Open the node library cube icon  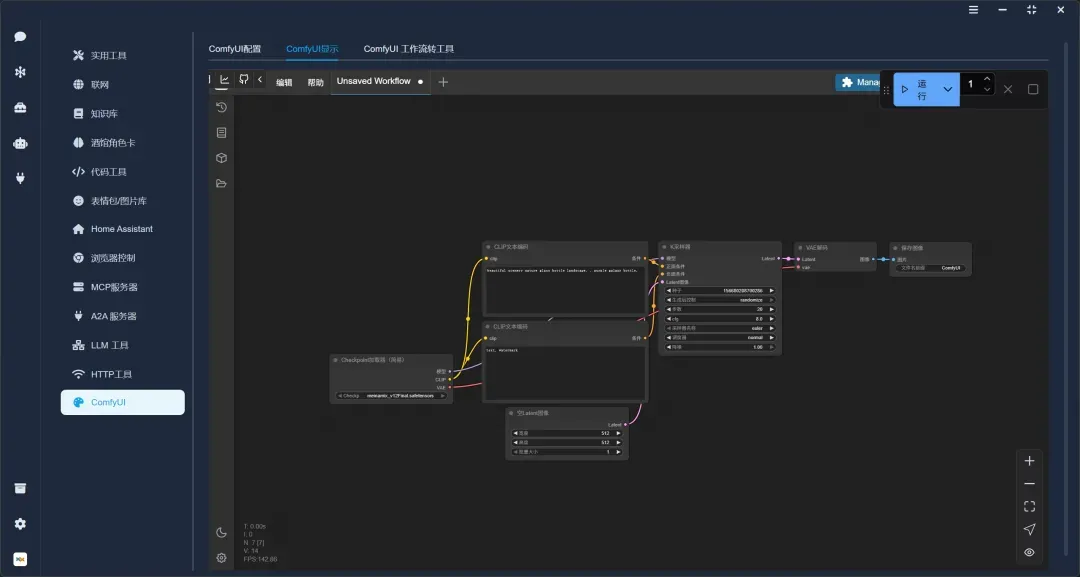click(221, 158)
